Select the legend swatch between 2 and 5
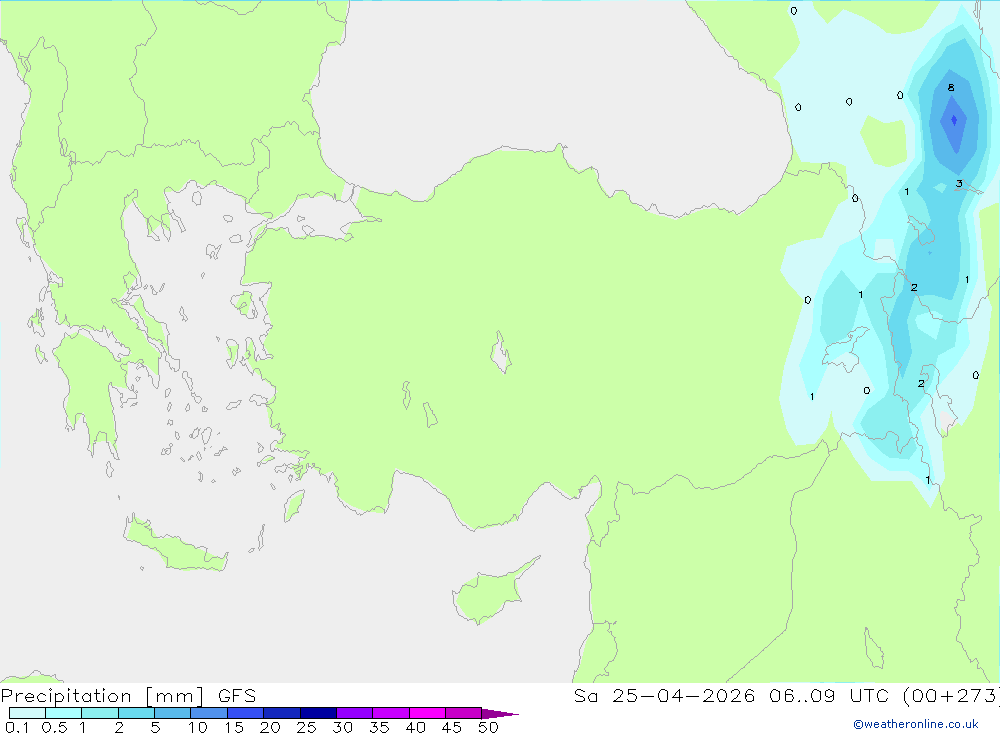The height and width of the screenshot is (733, 1000). pyautogui.click(x=136, y=713)
